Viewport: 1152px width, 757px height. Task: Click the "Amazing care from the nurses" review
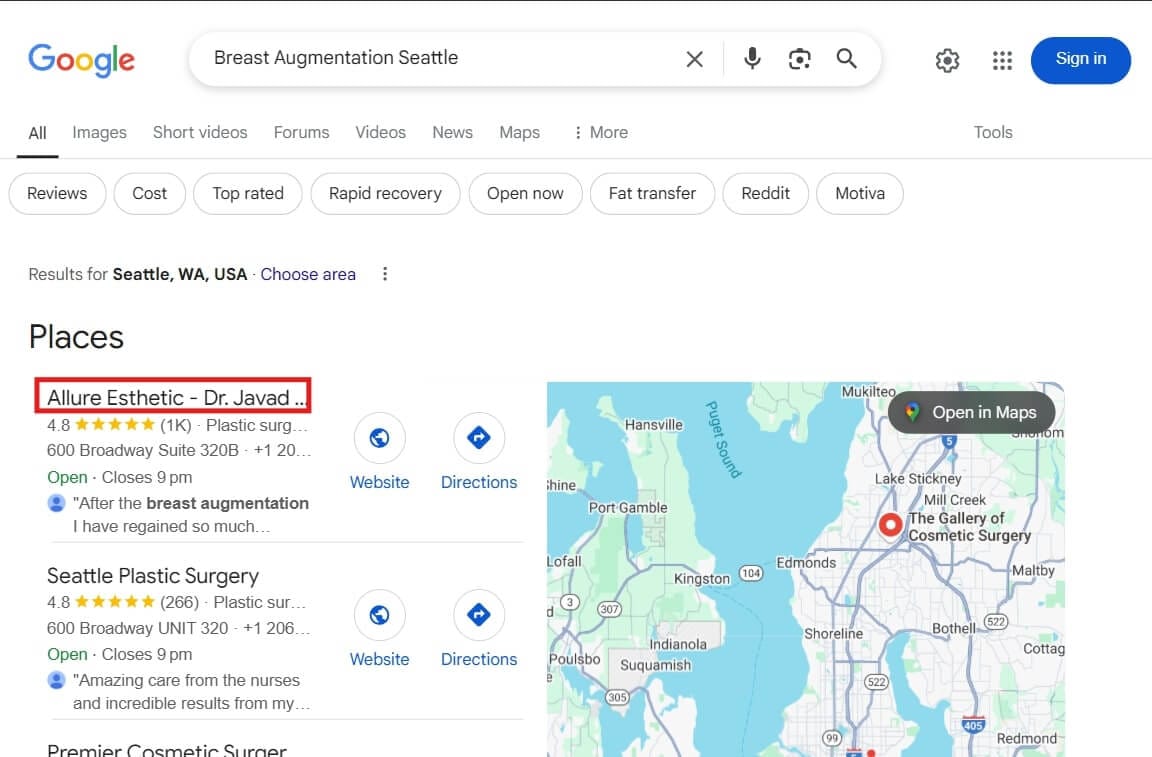pos(191,692)
